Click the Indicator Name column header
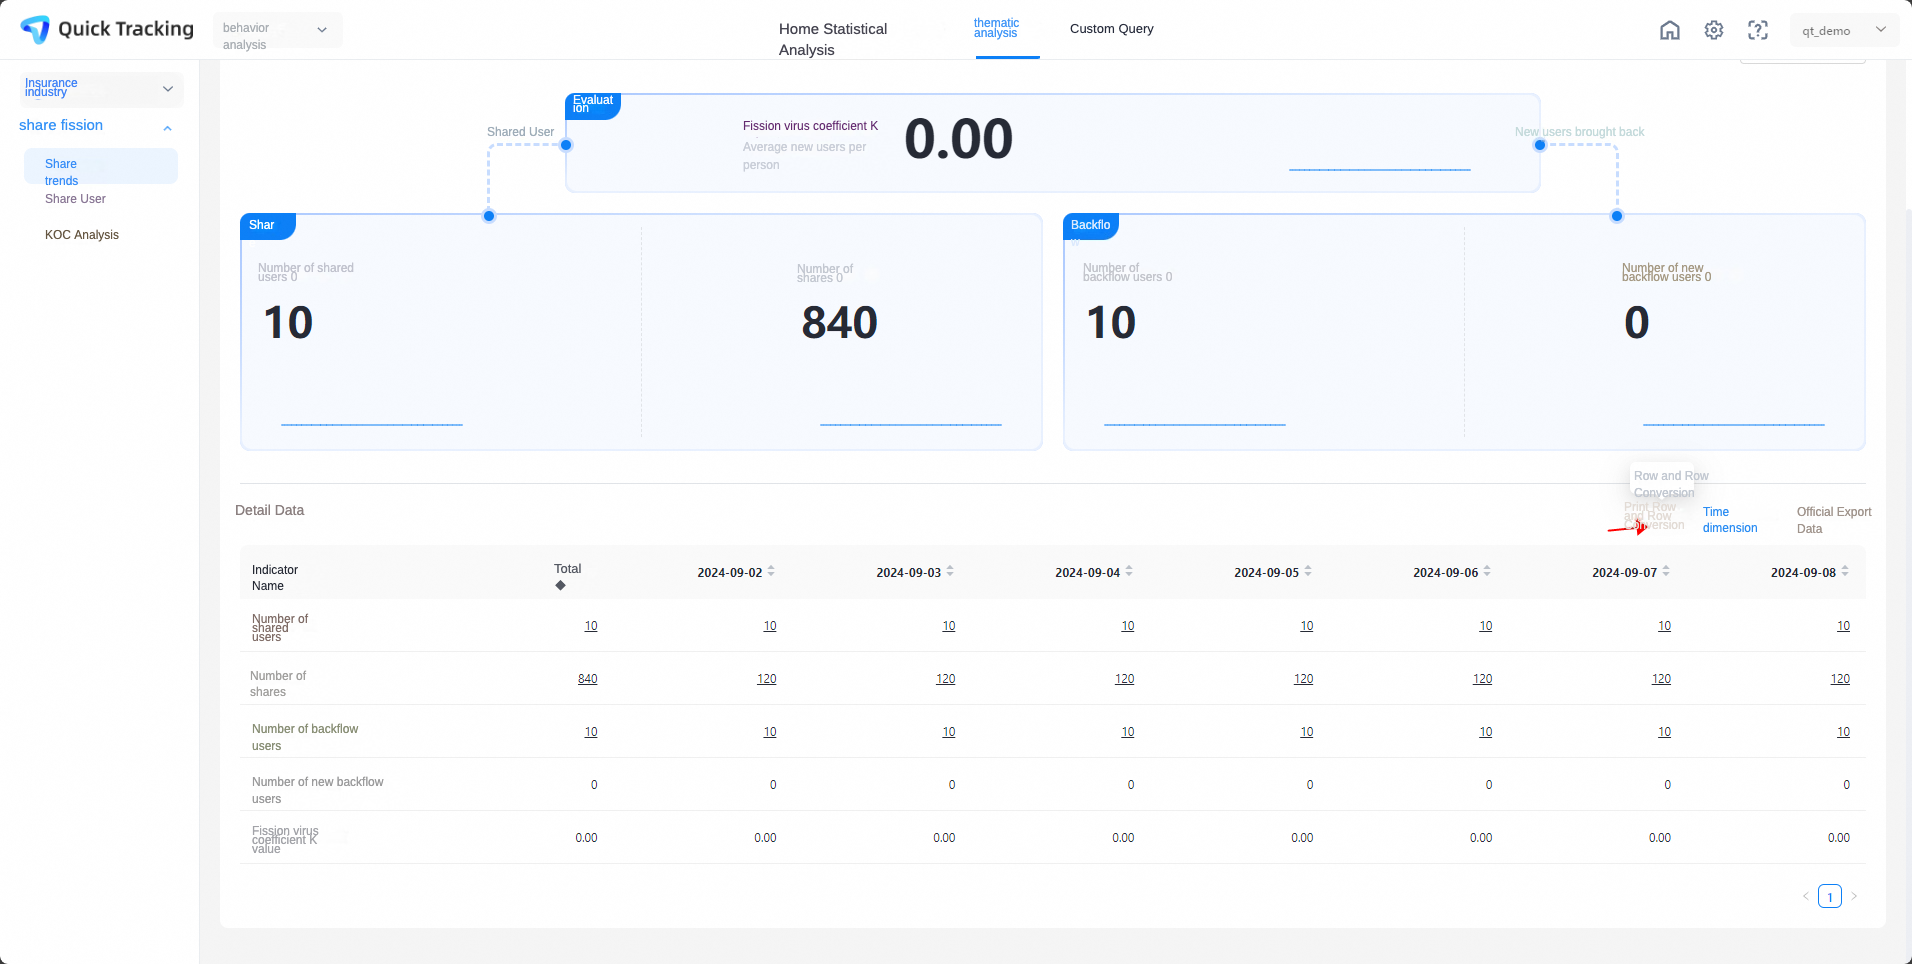The height and width of the screenshot is (964, 1912). pyautogui.click(x=275, y=578)
